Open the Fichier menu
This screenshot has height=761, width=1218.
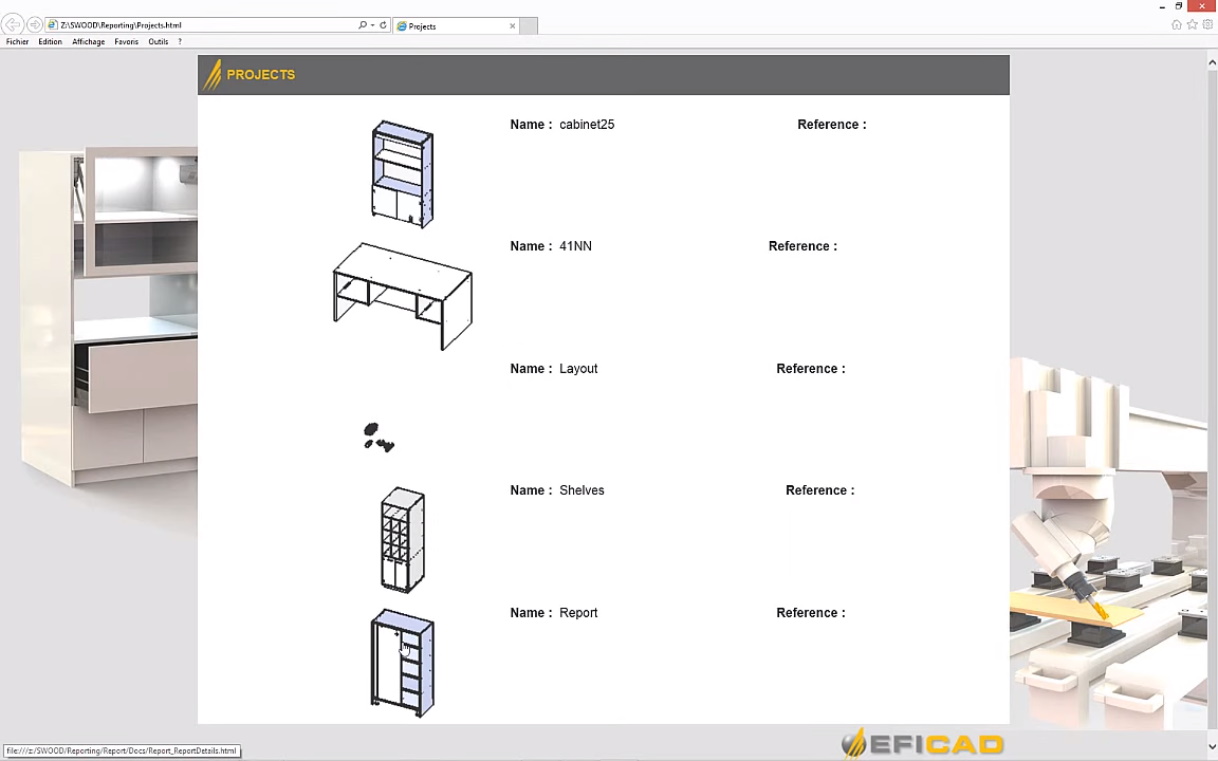click(x=17, y=42)
